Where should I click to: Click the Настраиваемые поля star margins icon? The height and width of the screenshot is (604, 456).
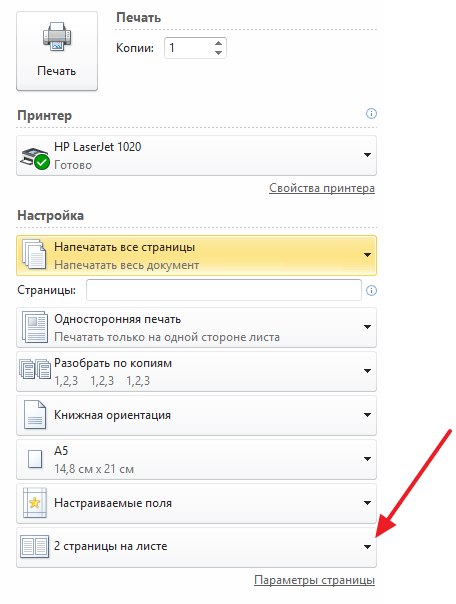click(35, 503)
